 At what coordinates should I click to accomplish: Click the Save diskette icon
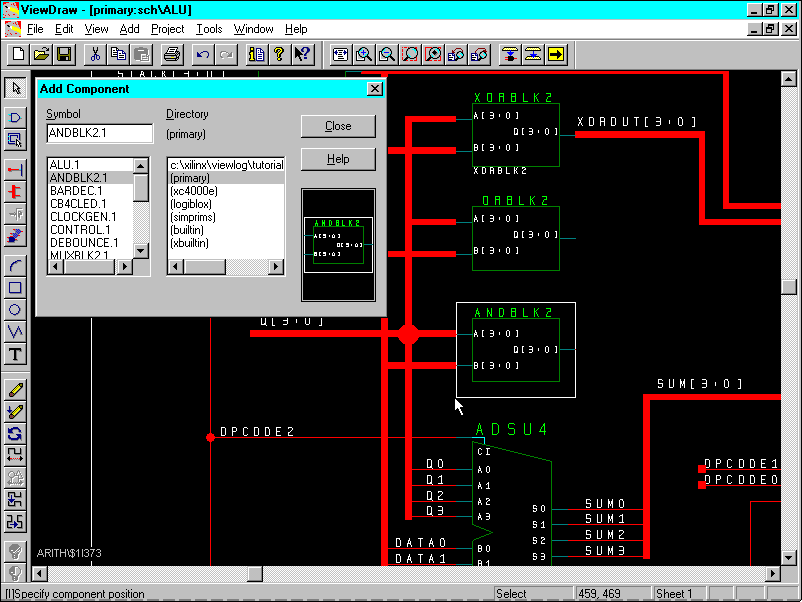tap(63, 54)
